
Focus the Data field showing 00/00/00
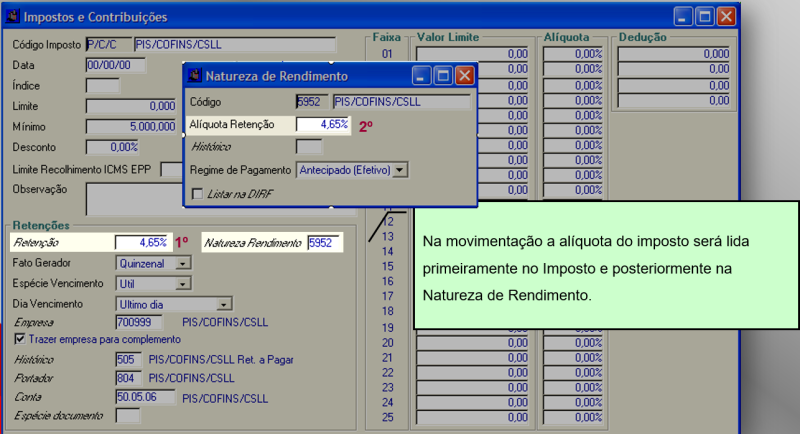[x=115, y=65]
